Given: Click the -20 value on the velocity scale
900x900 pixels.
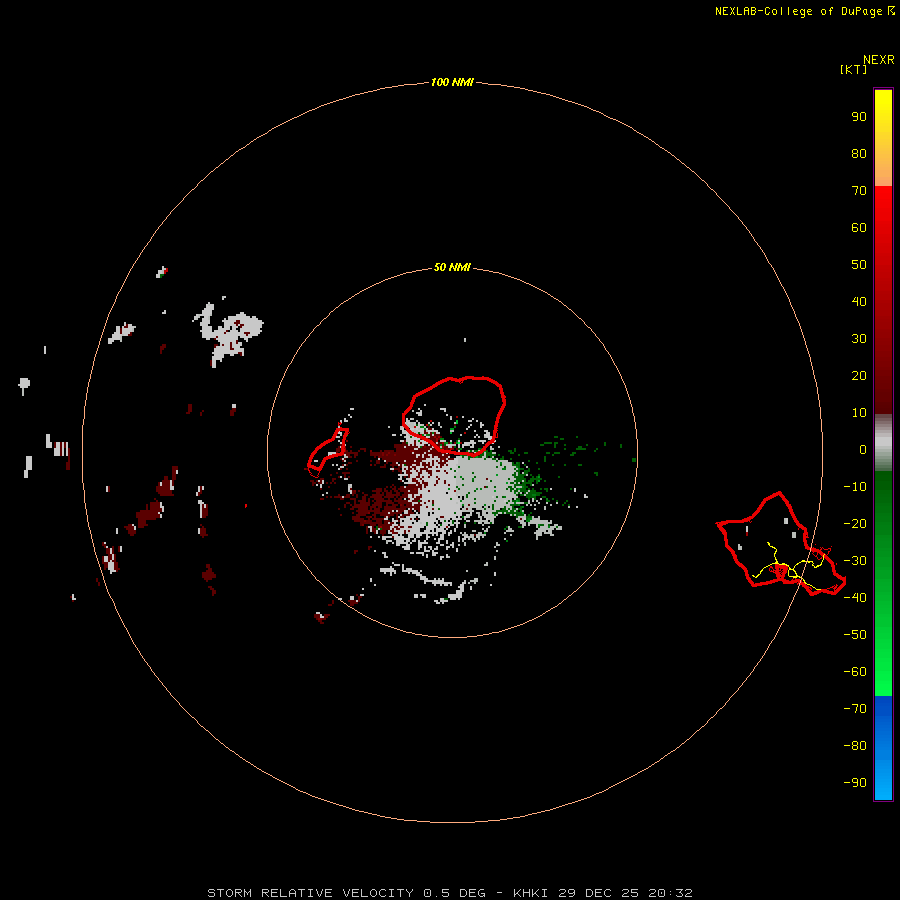Looking at the screenshot, I should click(x=855, y=523).
